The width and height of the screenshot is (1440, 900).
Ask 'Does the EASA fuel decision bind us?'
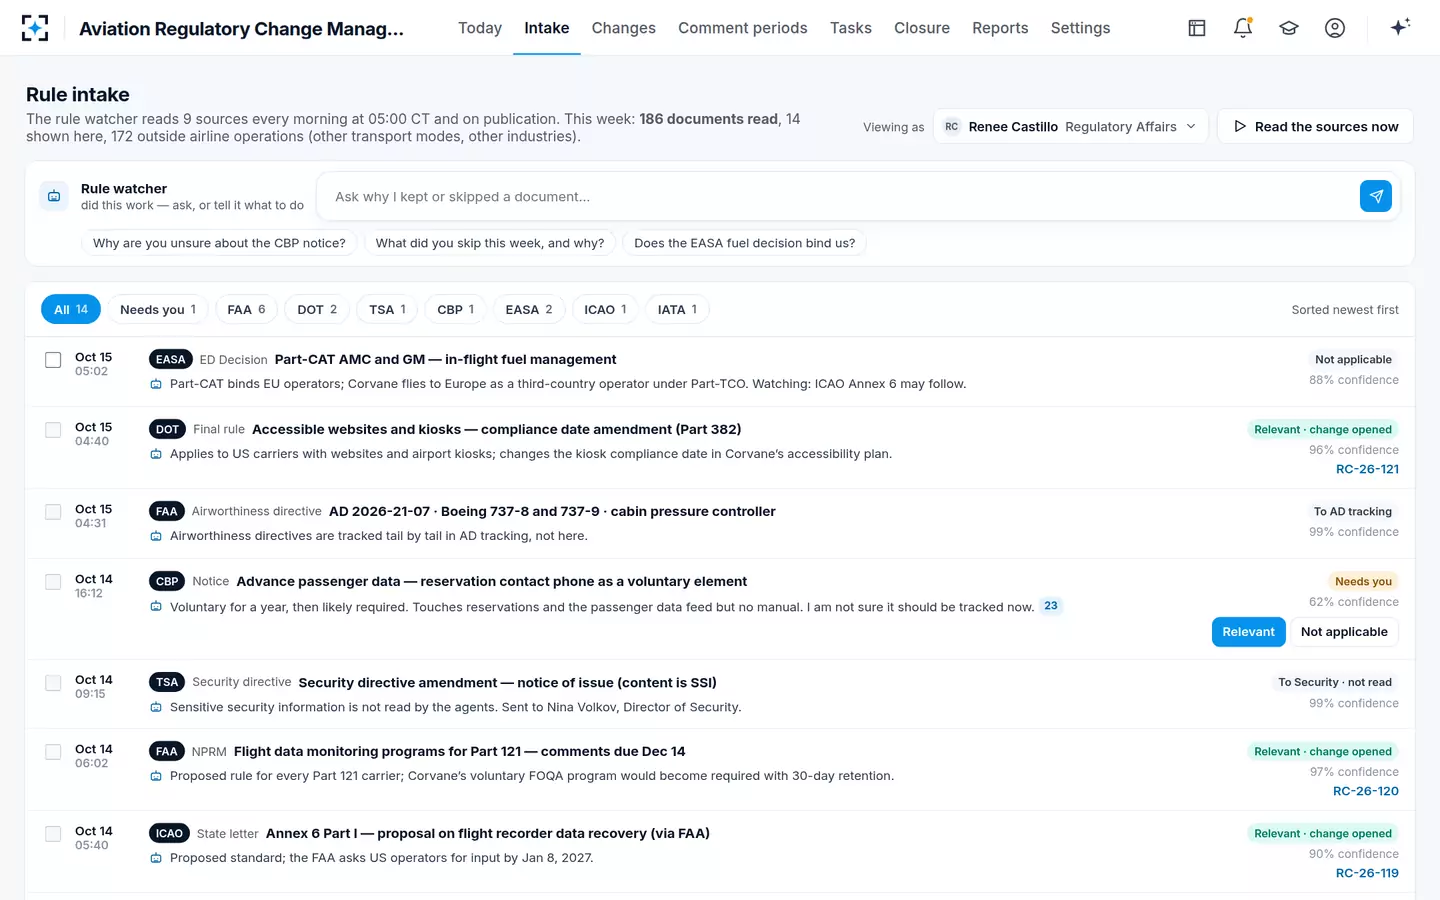point(744,243)
